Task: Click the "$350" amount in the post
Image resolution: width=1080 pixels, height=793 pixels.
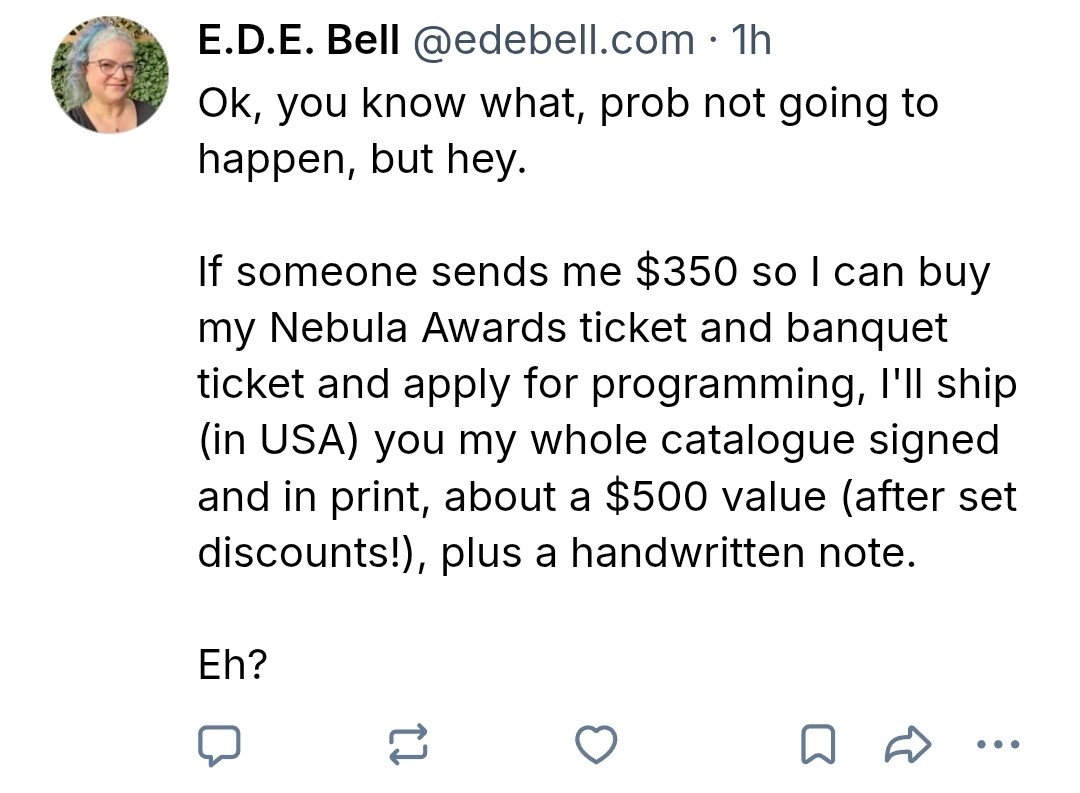Action: (x=686, y=272)
